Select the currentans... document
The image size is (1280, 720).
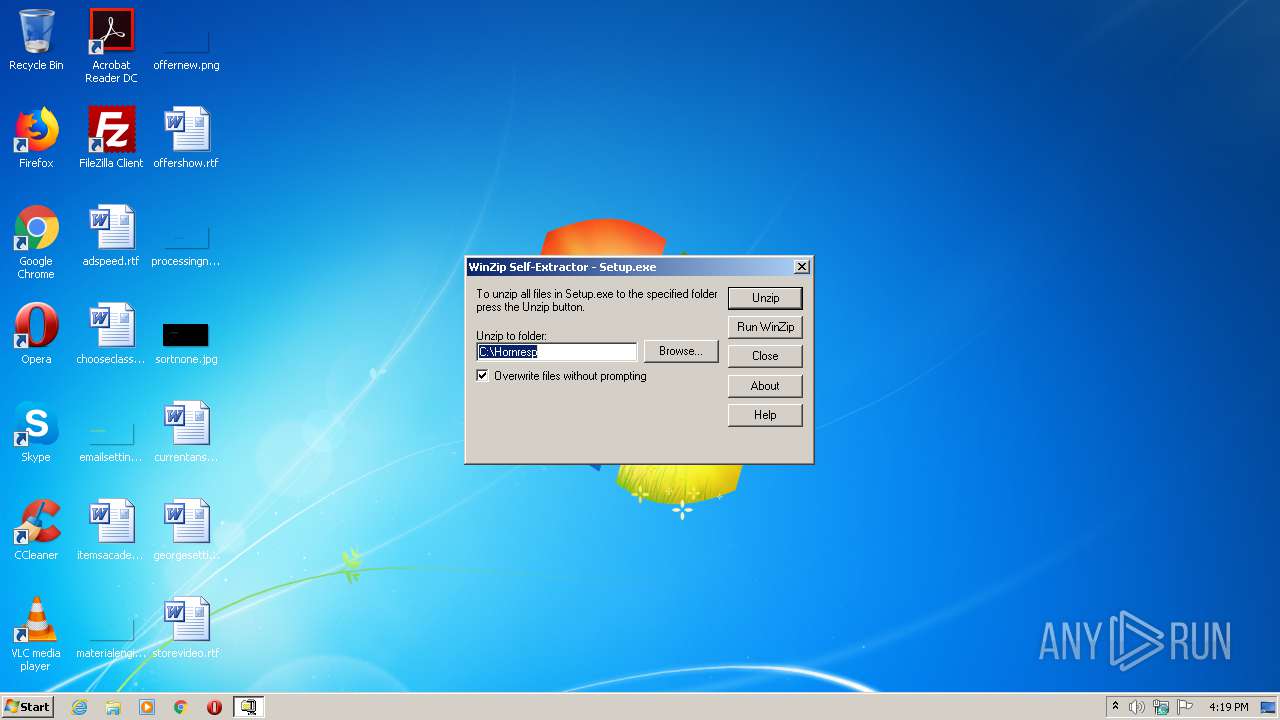(x=186, y=432)
